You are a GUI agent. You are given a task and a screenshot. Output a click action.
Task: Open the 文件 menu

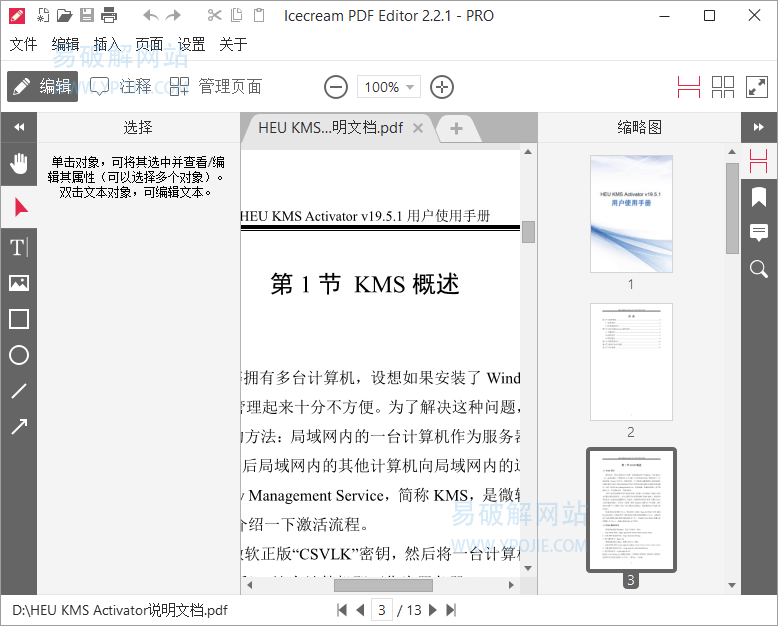pyautogui.click(x=23, y=44)
